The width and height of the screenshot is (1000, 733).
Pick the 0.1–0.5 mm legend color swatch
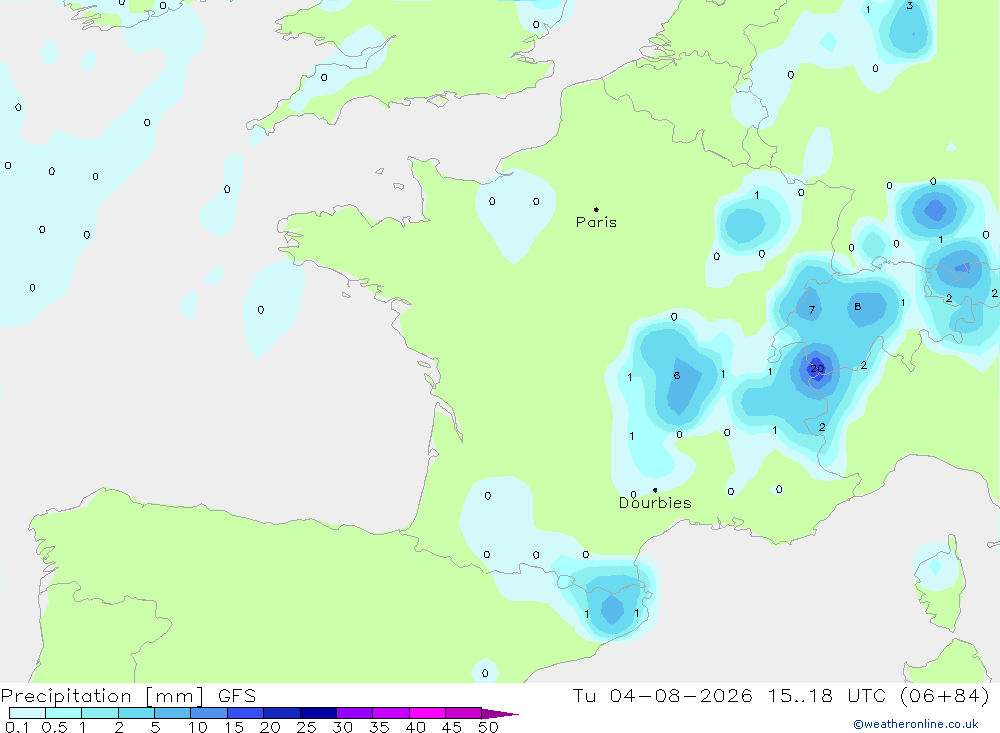pos(27,713)
